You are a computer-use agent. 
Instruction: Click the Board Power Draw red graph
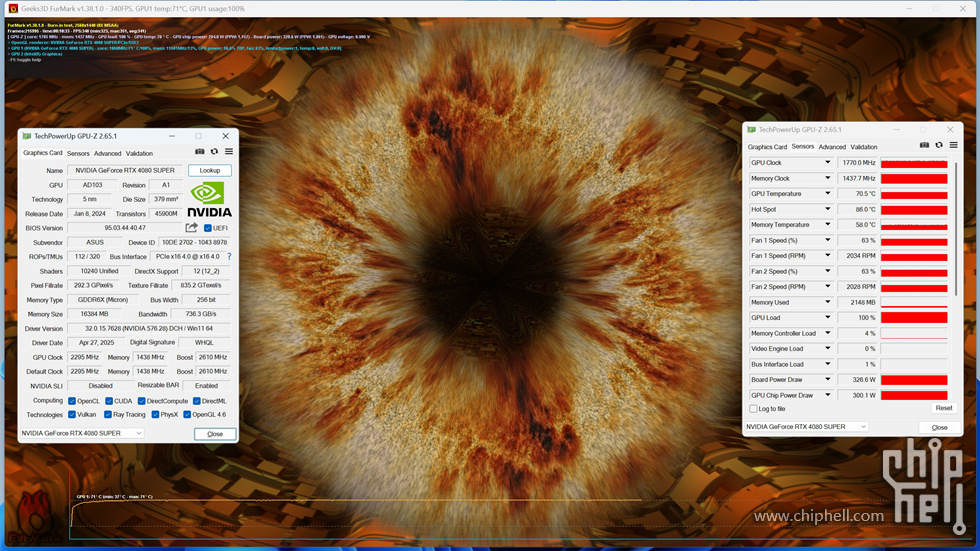point(914,379)
